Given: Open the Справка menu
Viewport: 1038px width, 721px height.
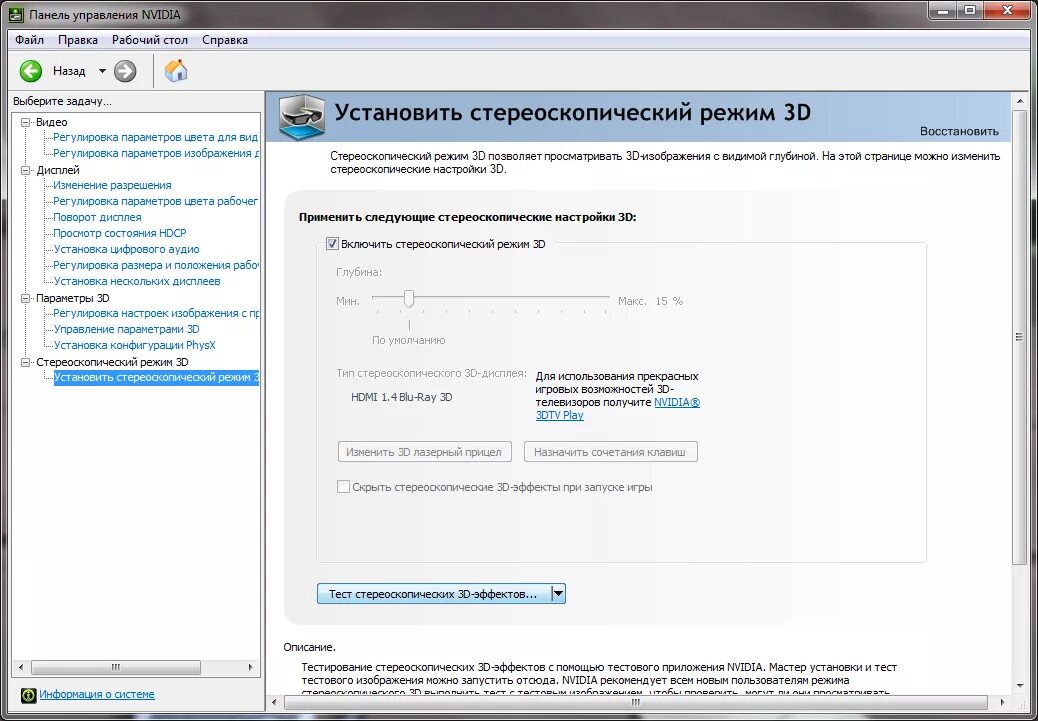Looking at the screenshot, I should tap(225, 40).
